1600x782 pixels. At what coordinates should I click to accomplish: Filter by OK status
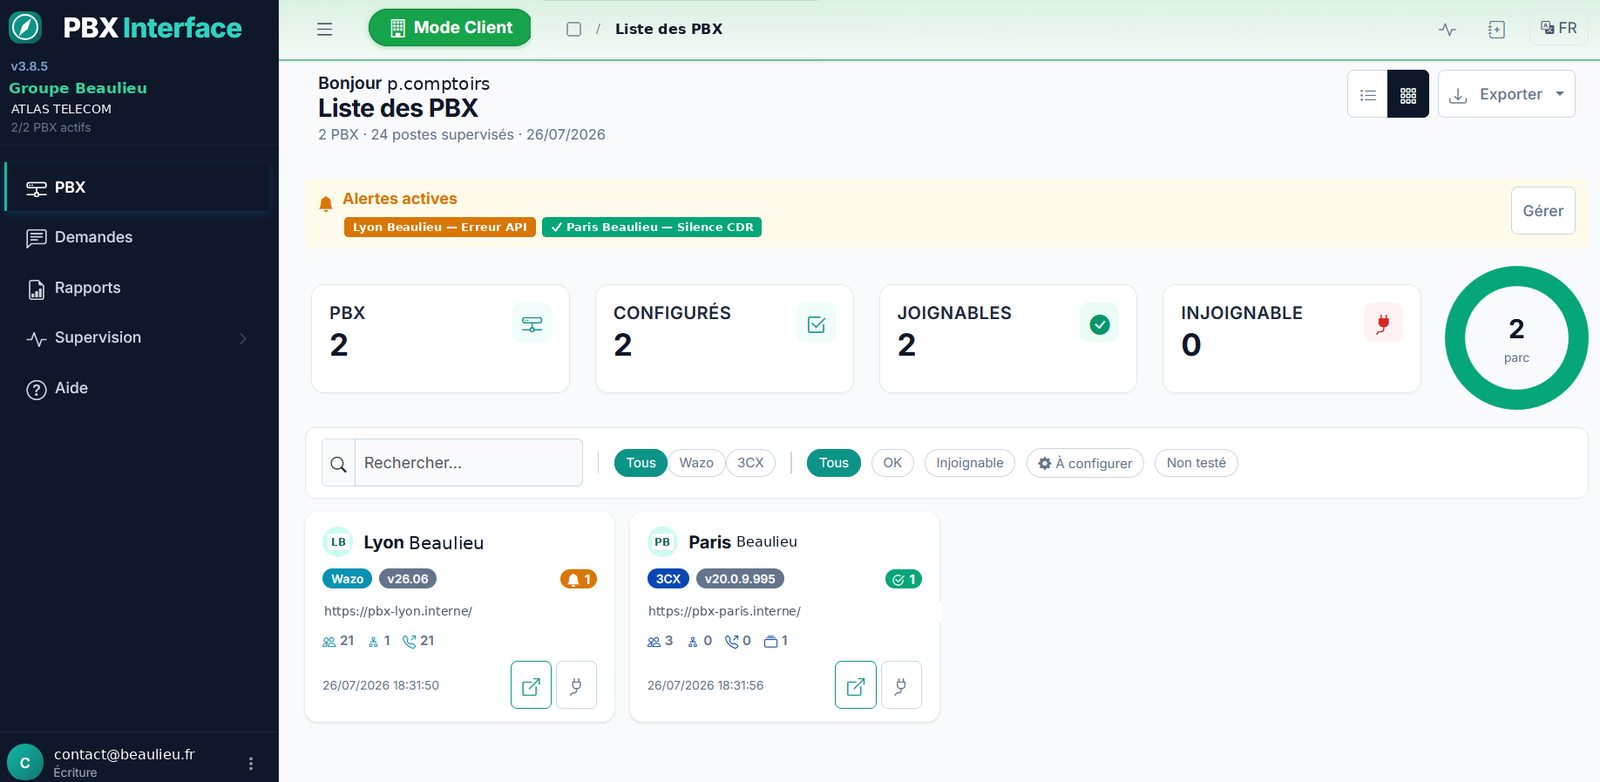[893, 463]
